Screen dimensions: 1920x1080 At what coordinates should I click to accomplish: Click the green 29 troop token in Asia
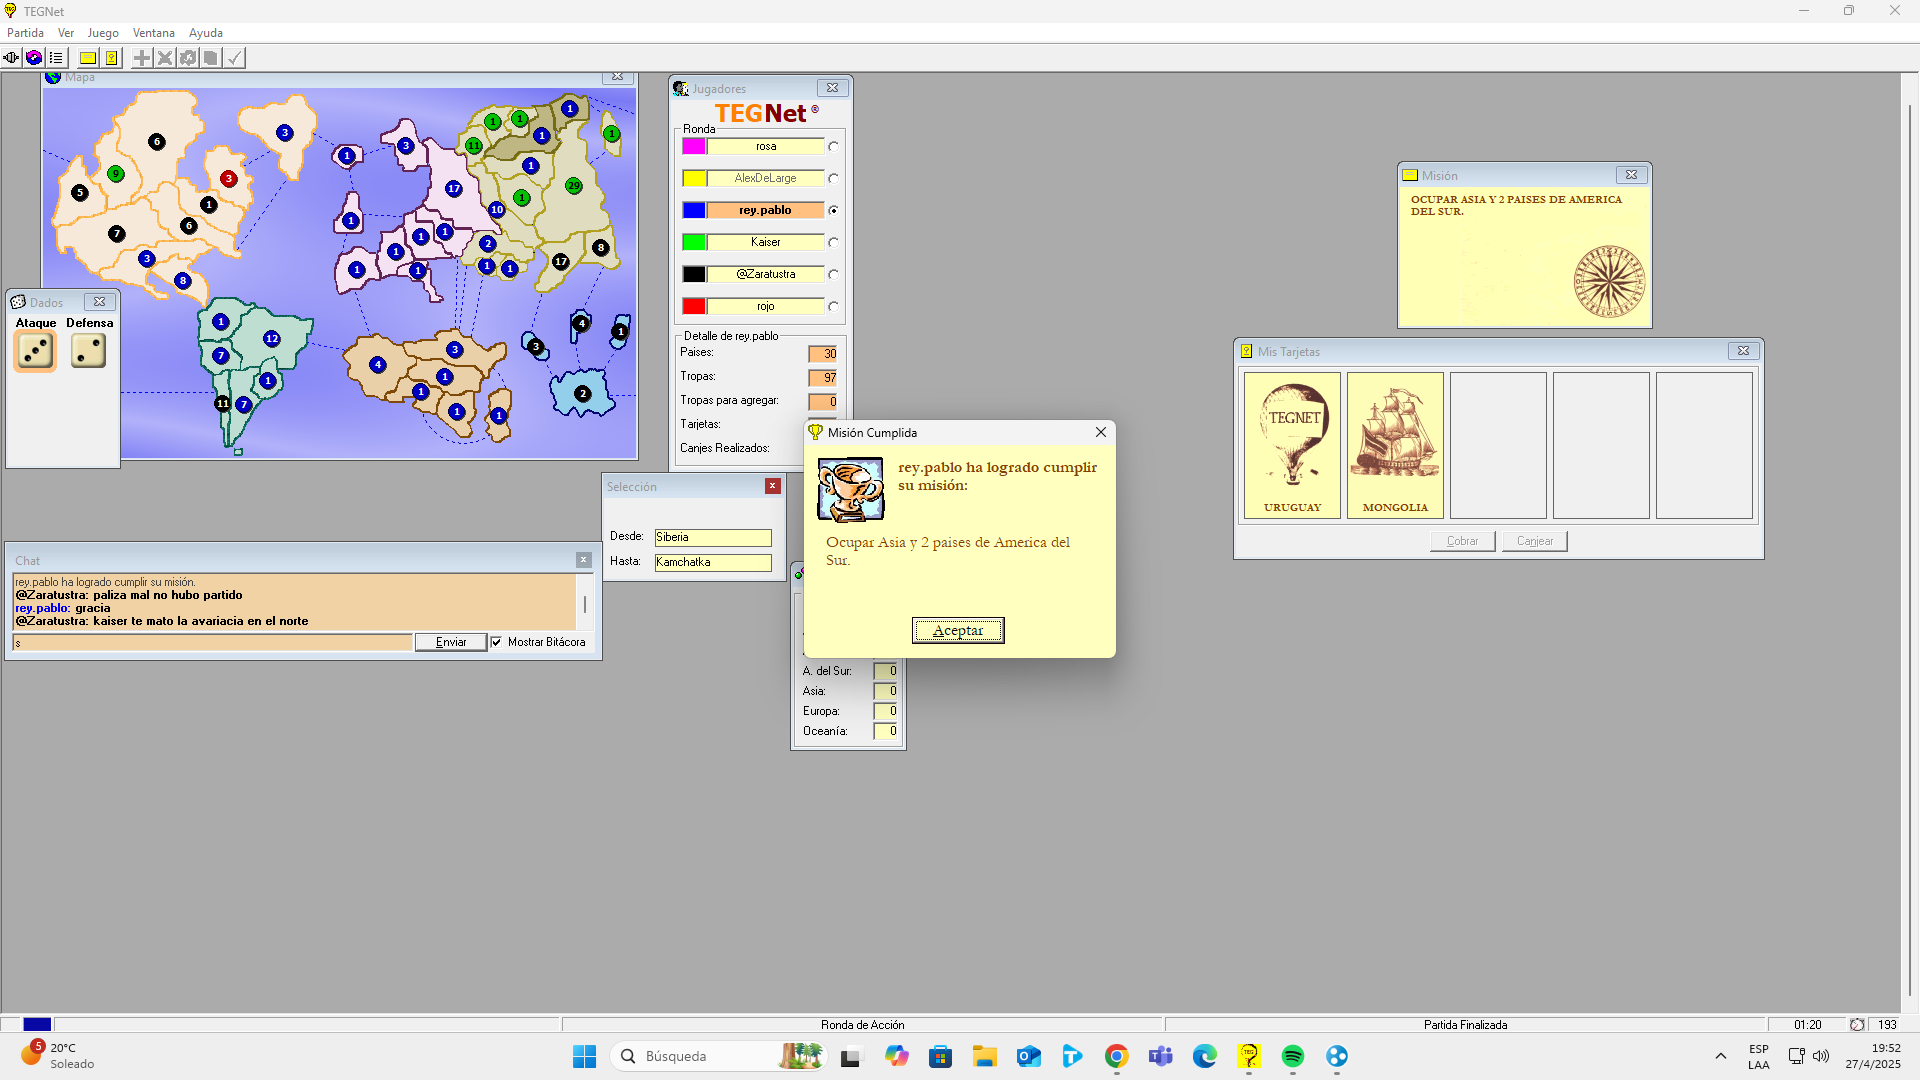574,186
